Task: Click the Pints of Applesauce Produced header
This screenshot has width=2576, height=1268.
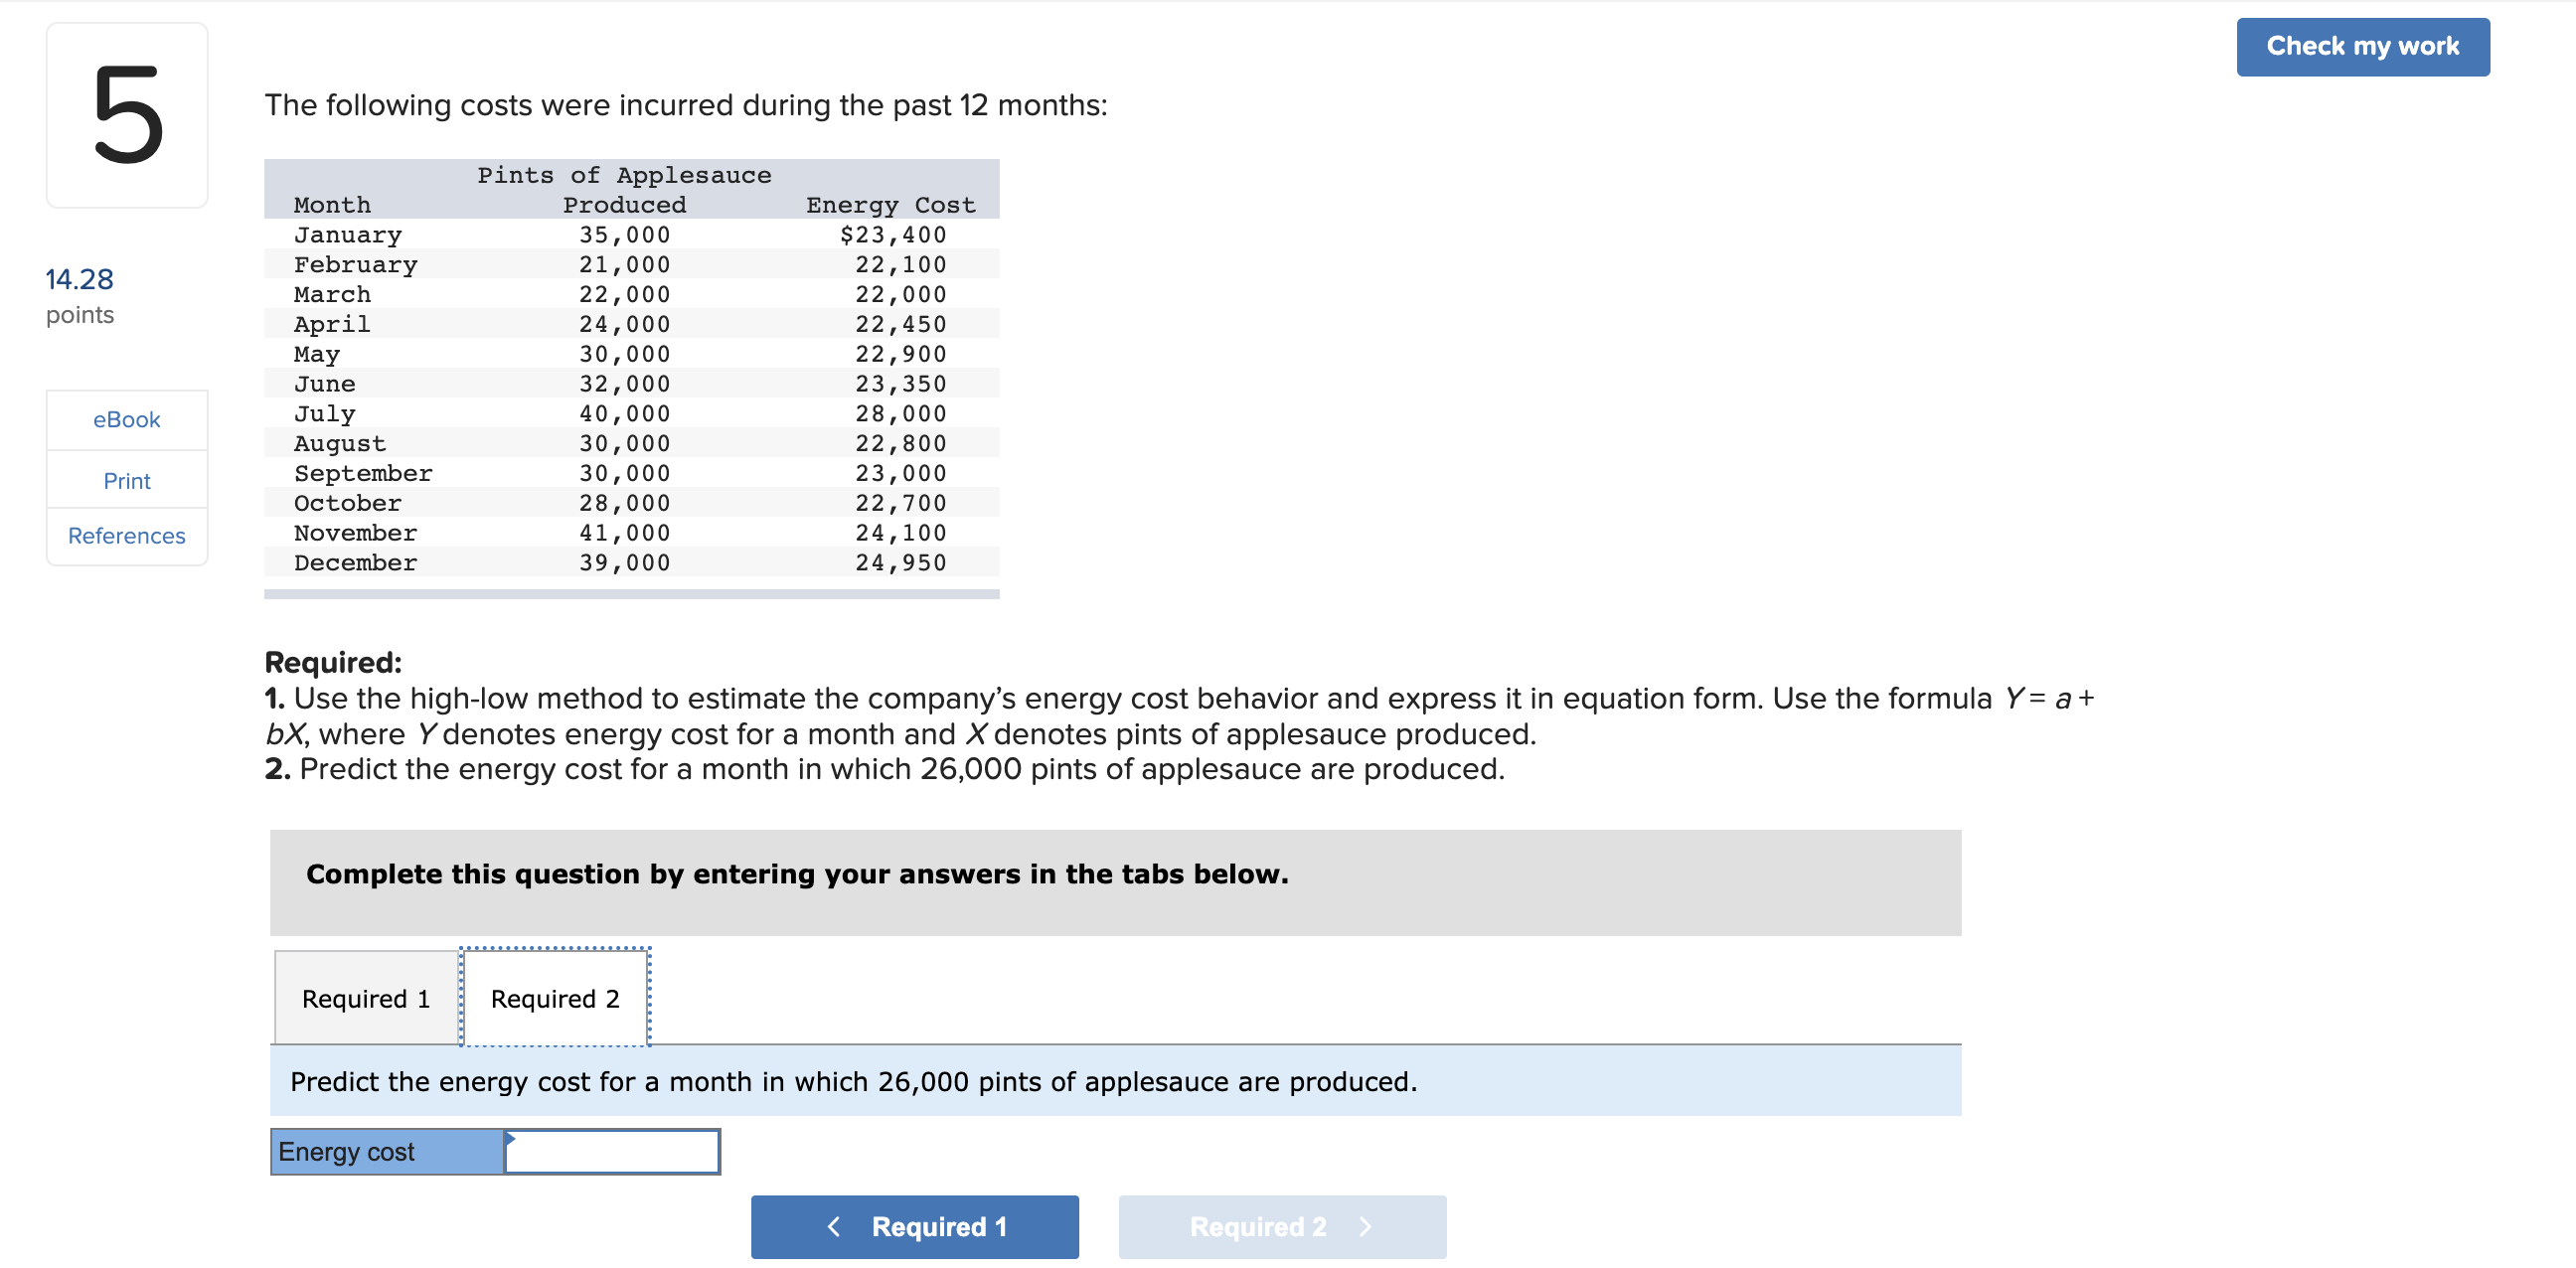Action: 624,190
